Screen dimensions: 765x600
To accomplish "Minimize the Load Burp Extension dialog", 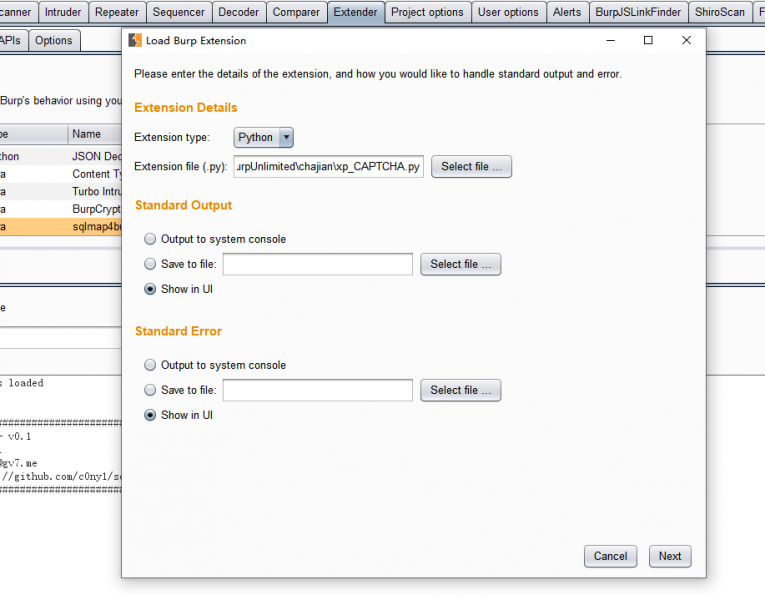I will tap(610, 41).
